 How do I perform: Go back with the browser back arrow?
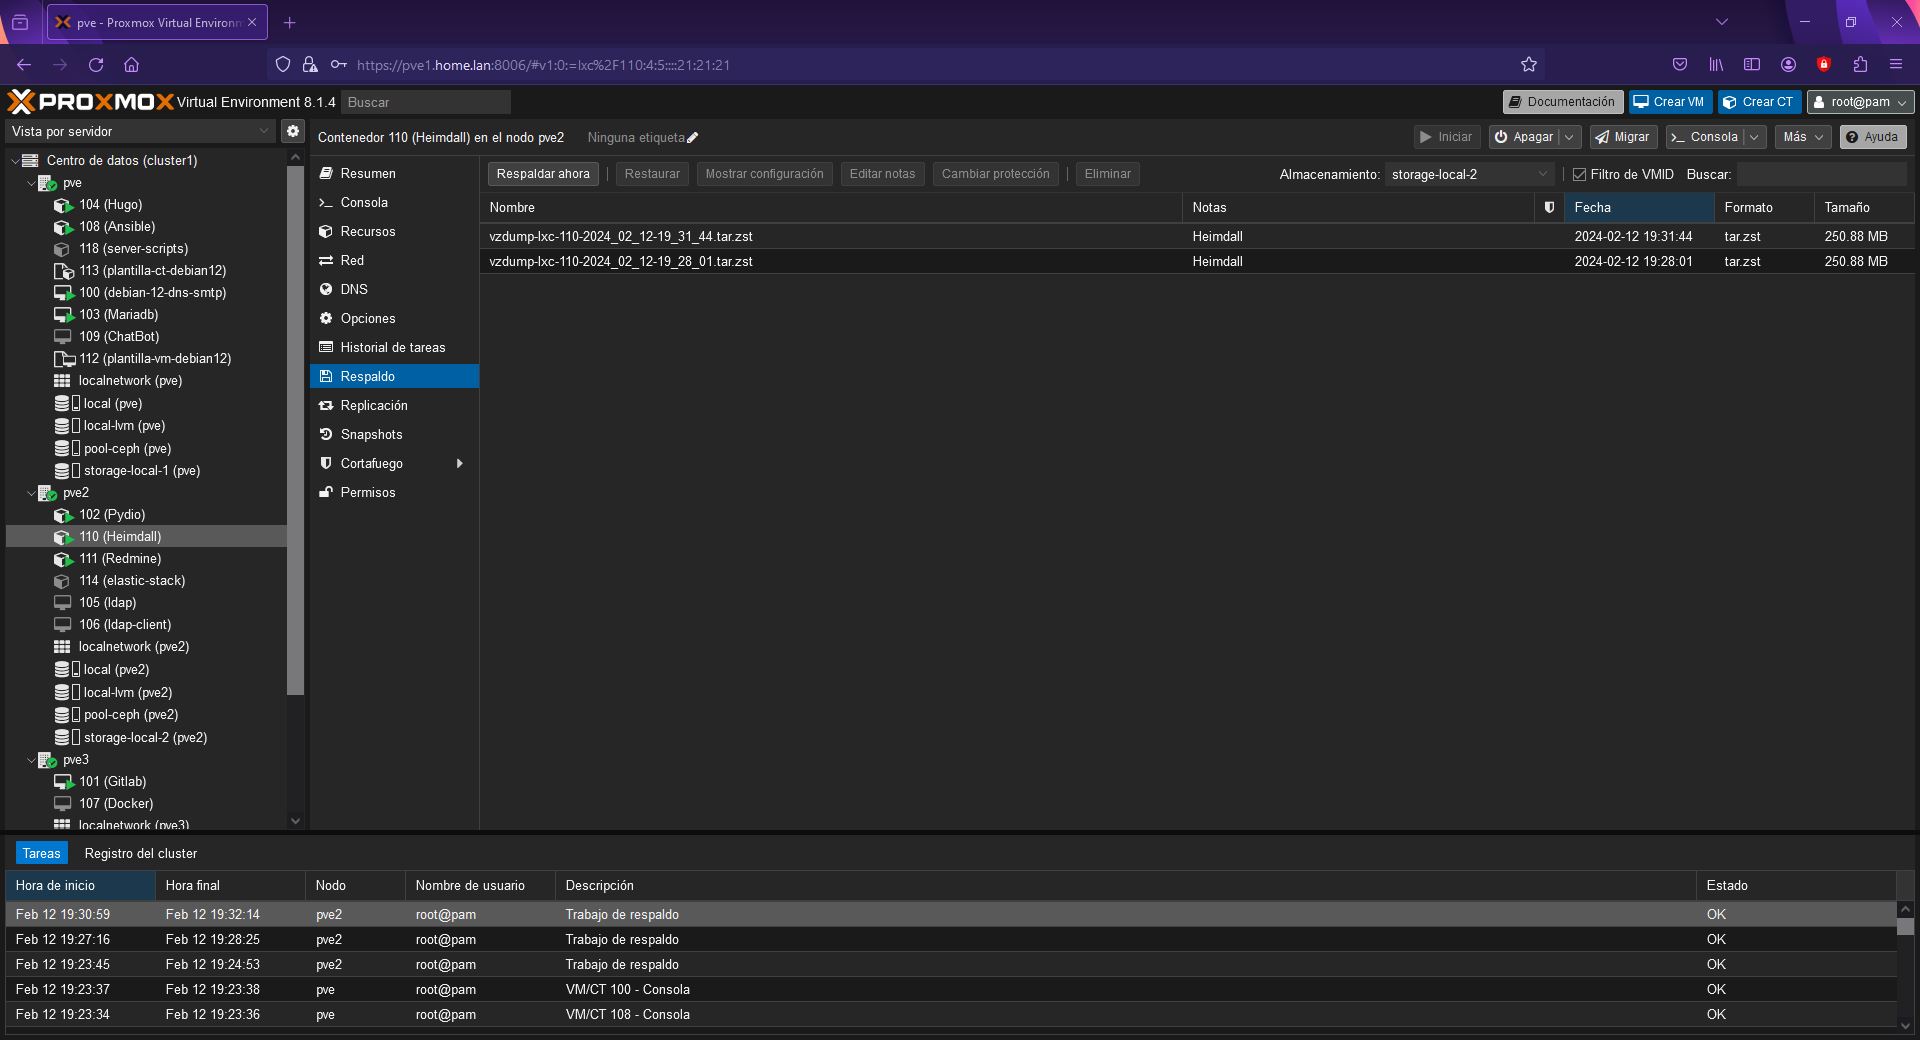(x=24, y=65)
